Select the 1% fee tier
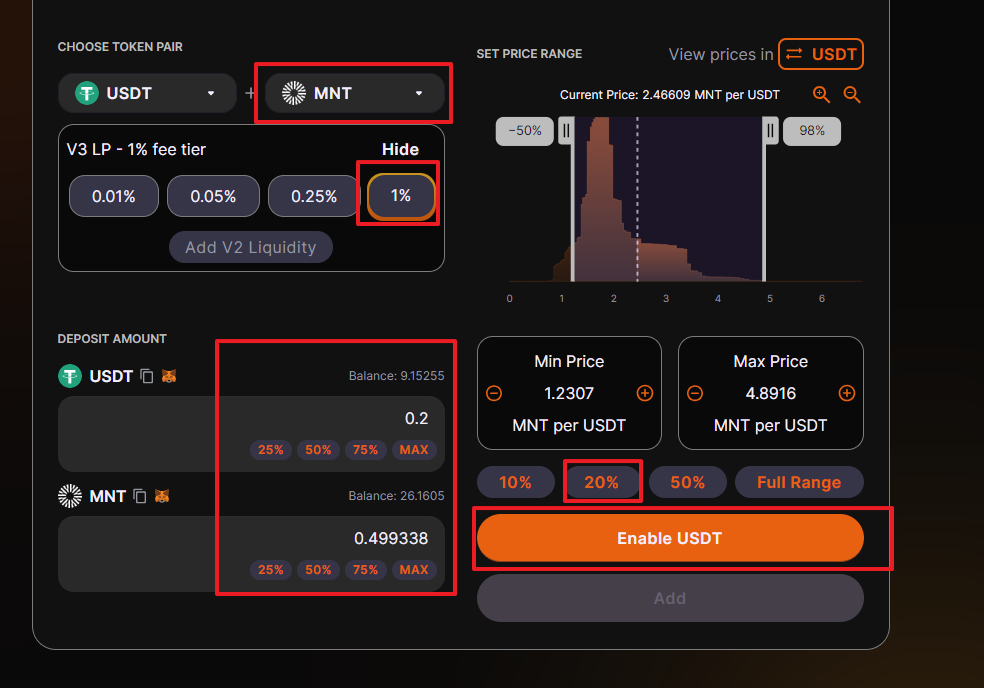Screen dimensions: 984x688 [401, 196]
